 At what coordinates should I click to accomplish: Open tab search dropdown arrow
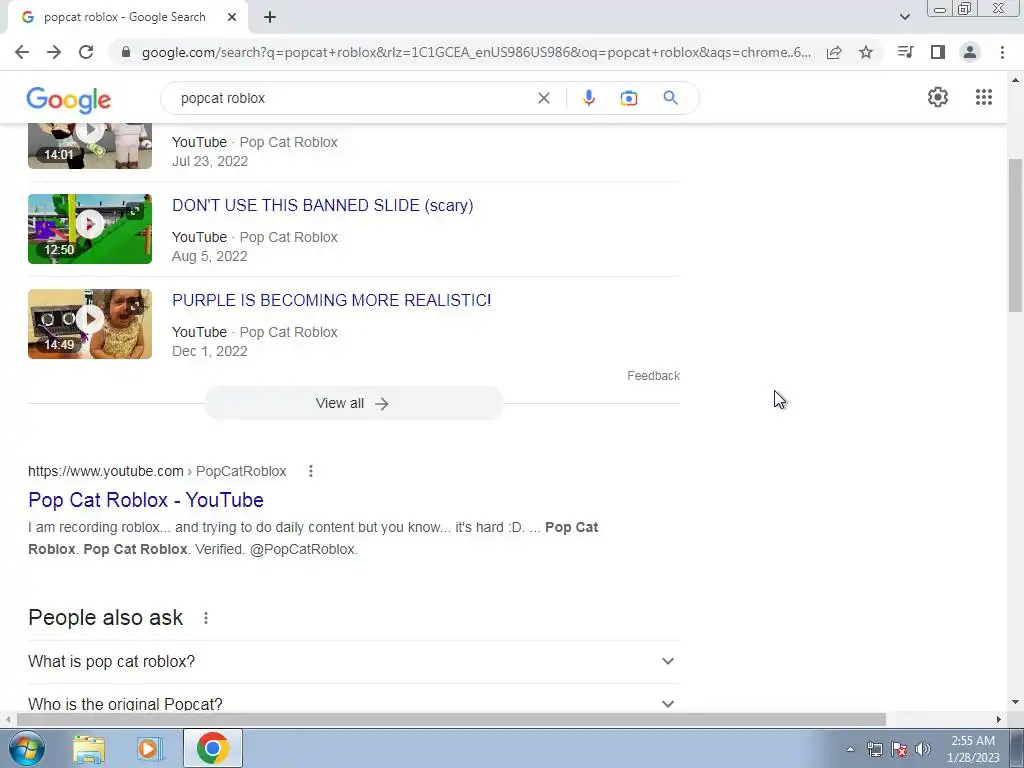point(904,17)
